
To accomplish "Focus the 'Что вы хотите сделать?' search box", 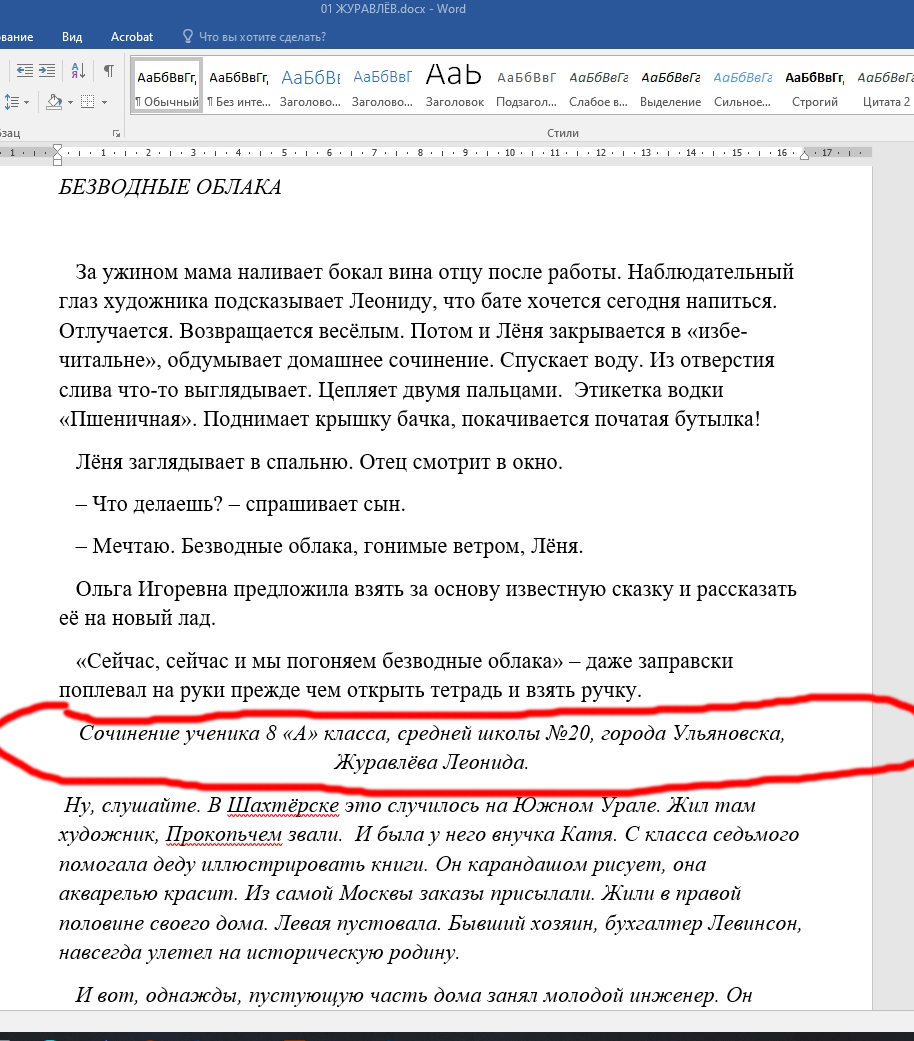I will pos(262,37).
